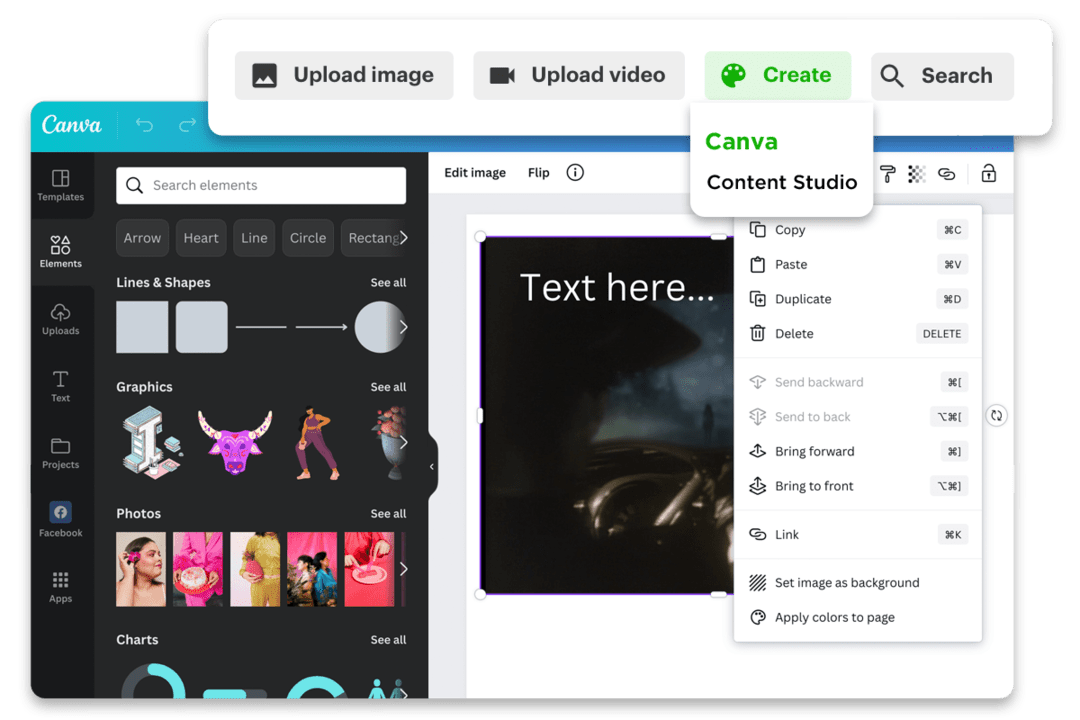Show more Lines & Shapes with the arrow
This screenshot has height=720, width=1080.
click(x=404, y=327)
